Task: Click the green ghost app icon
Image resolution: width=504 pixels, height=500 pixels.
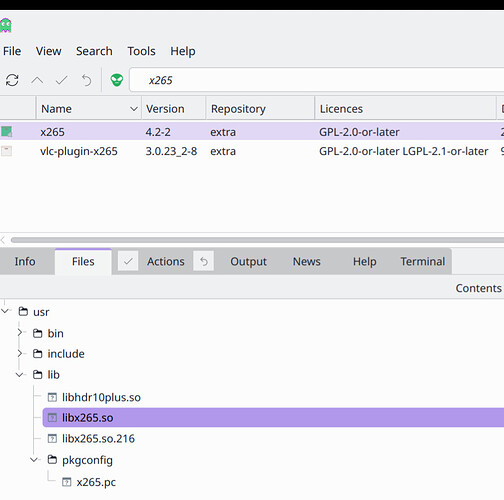Action: click(6, 26)
